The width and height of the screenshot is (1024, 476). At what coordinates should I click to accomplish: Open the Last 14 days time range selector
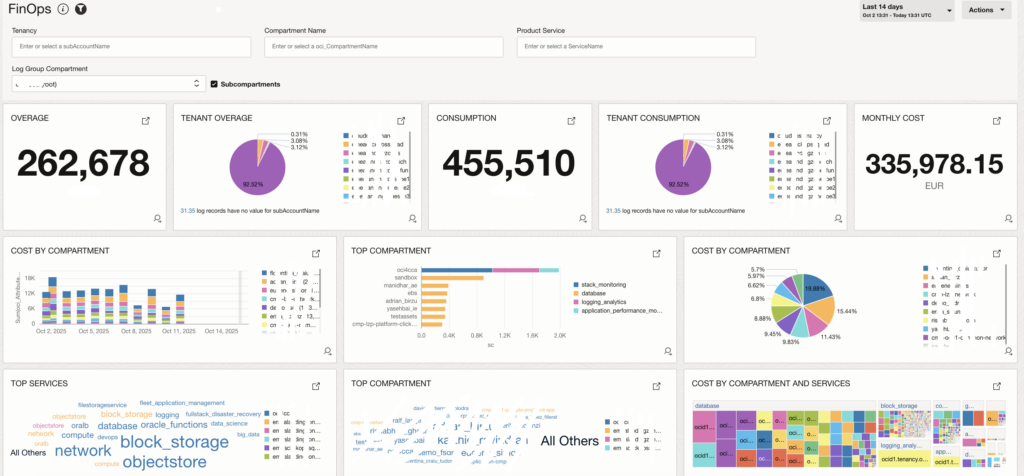pos(904,10)
